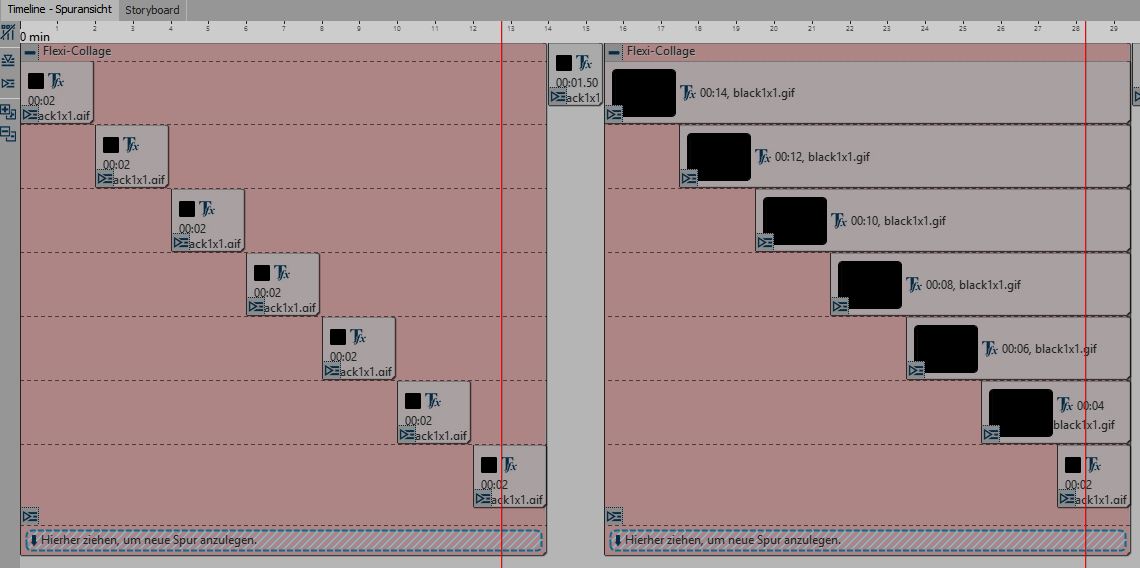The height and width of the screenshot is (568, 1140).
Task: Select the 00:06 black1x1.gif clip thumbnail
Action: pos(945,349)
